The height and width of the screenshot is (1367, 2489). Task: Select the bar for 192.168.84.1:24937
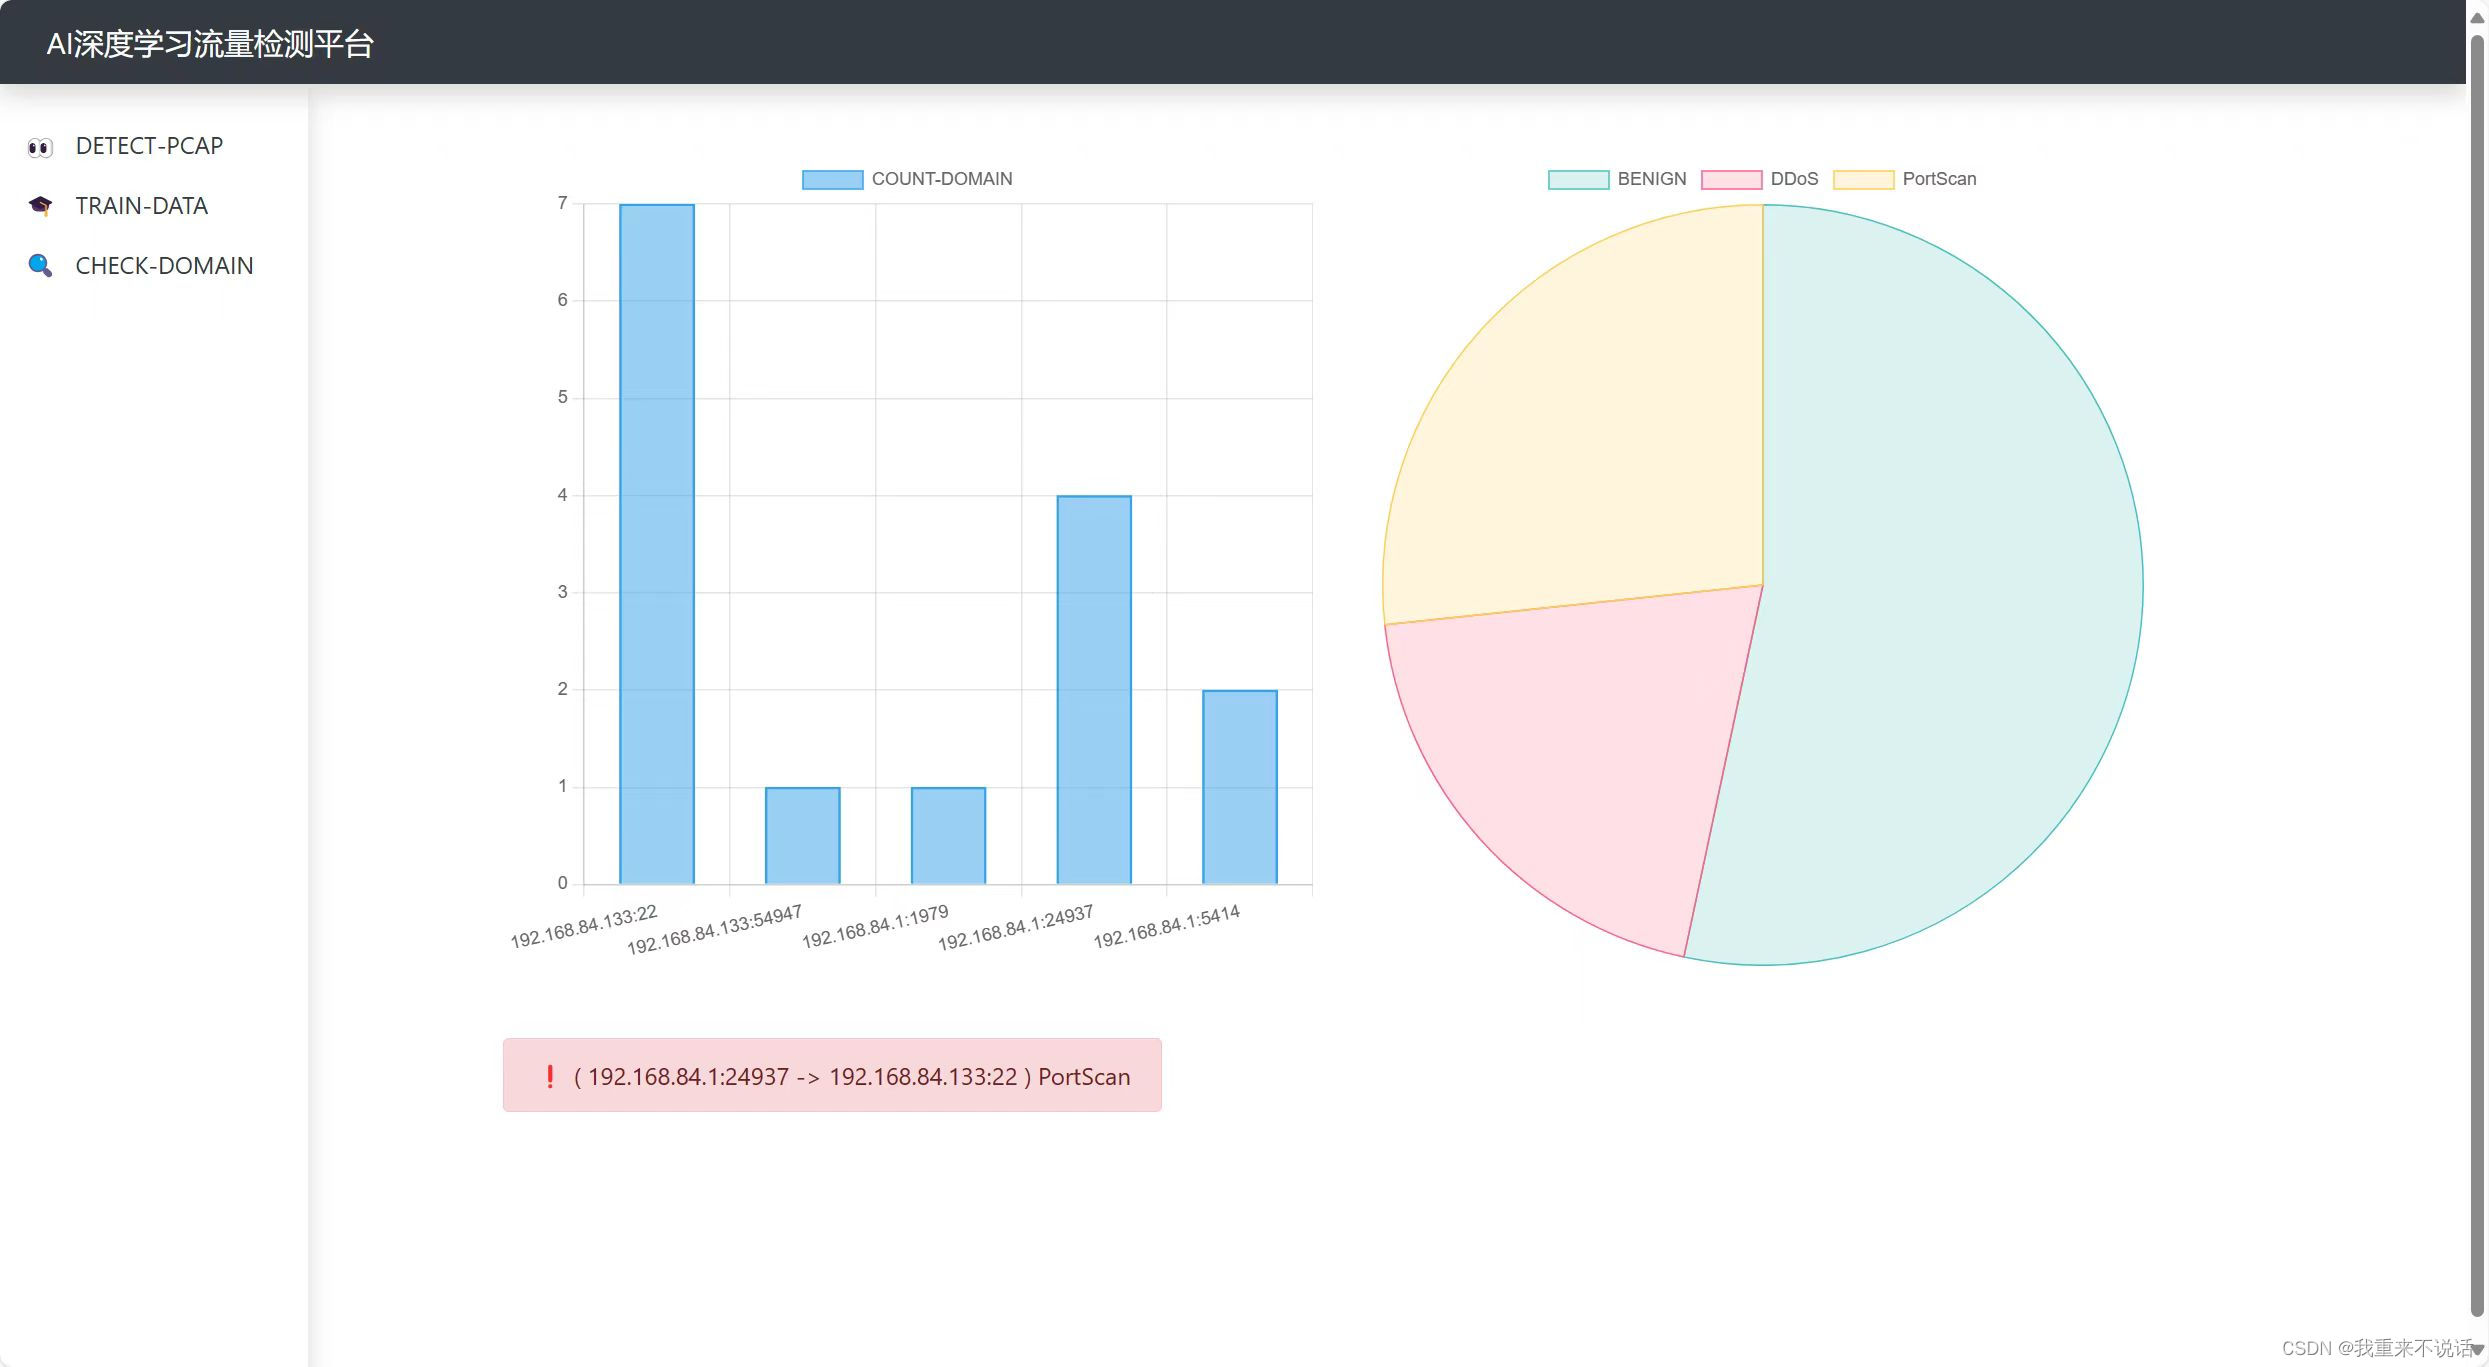pos(1094,690)
